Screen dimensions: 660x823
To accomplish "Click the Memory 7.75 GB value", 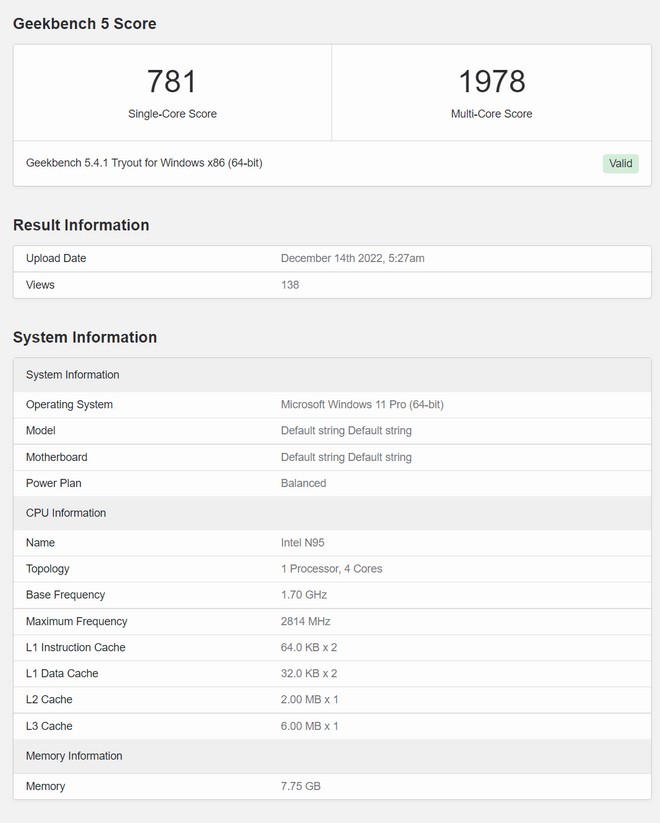I will point(300,786).
